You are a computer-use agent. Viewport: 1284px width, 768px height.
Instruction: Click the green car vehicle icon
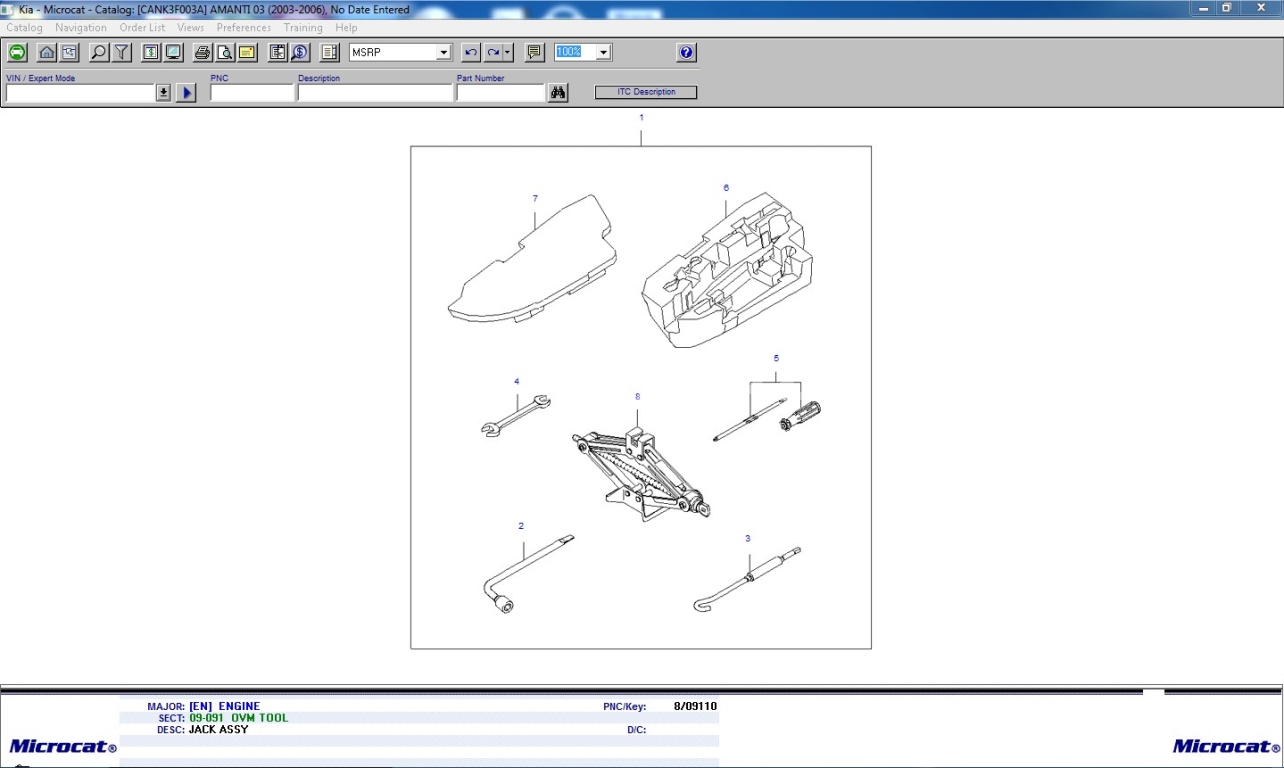tap(17, 52)
